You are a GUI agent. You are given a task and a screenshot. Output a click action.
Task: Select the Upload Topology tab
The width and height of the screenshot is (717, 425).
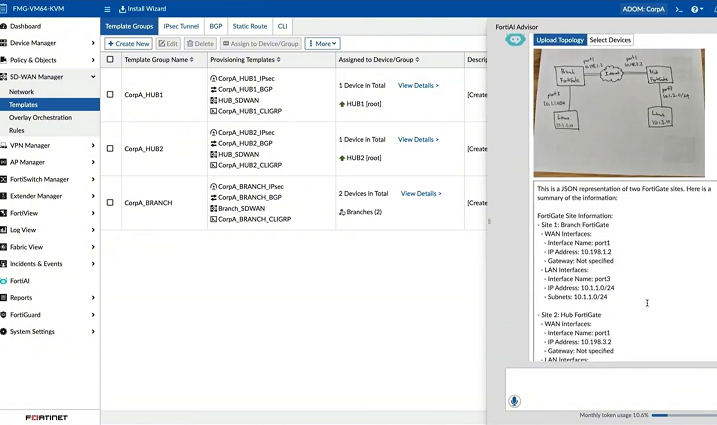560,40
